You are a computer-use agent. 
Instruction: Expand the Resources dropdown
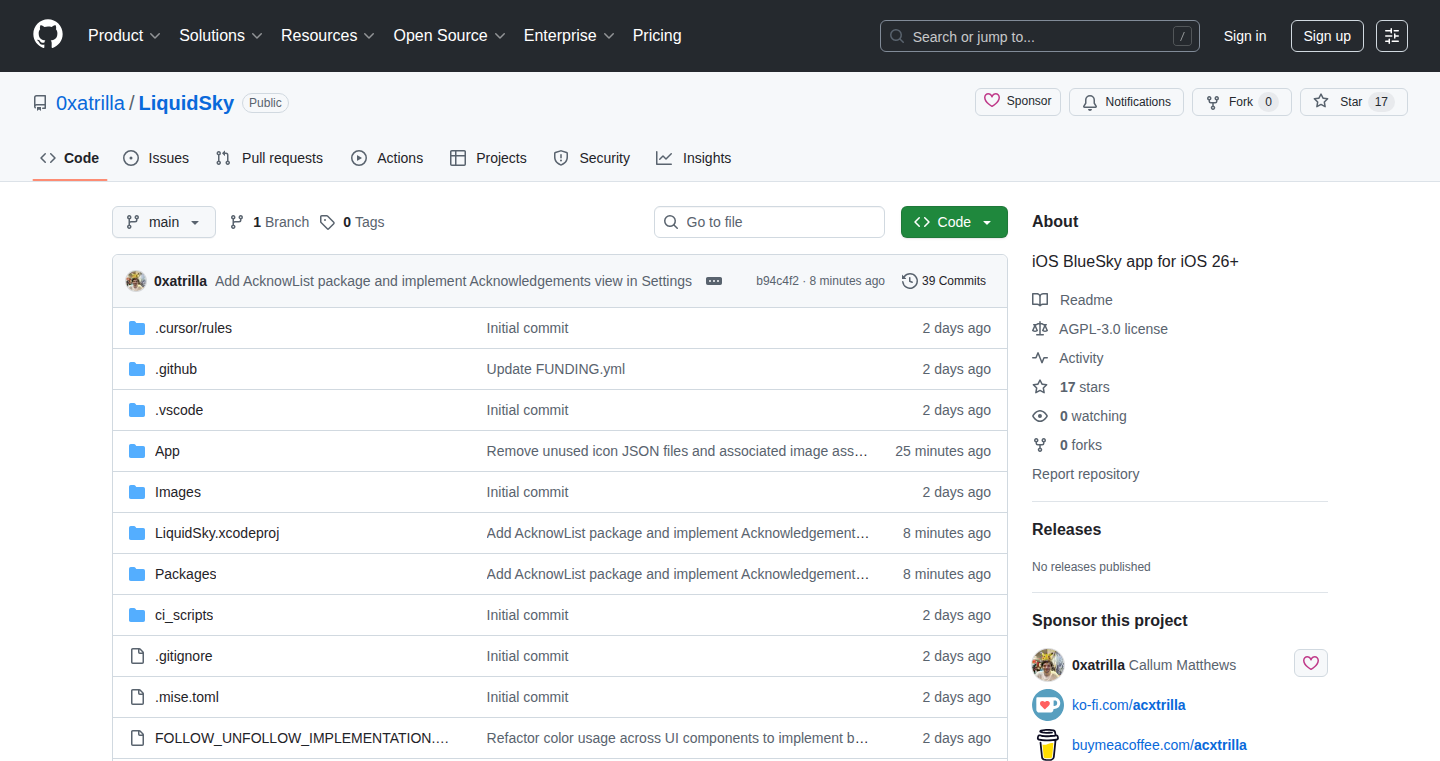coord(328,36)
